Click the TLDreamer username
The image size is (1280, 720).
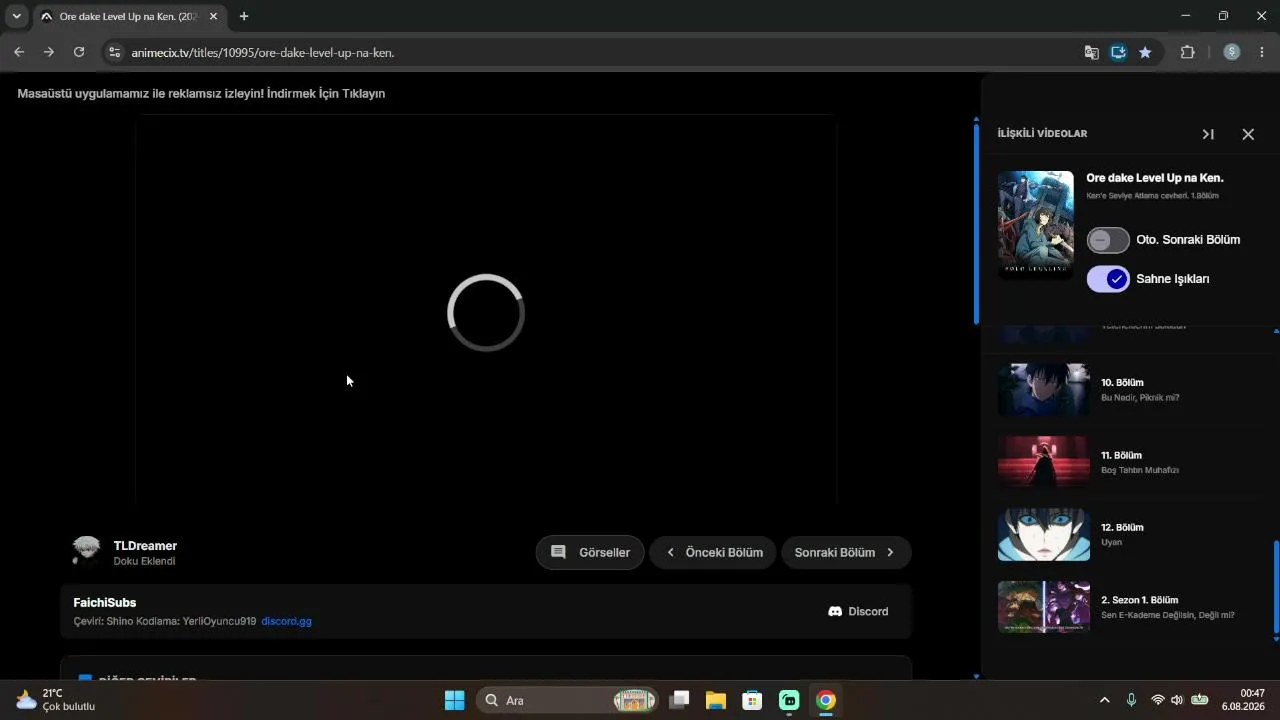[x=145, y=546]
